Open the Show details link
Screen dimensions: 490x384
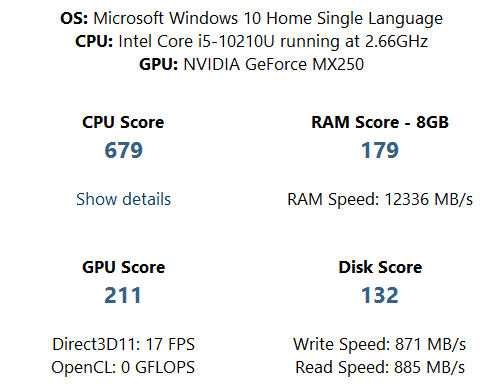(x=123, y=199)
